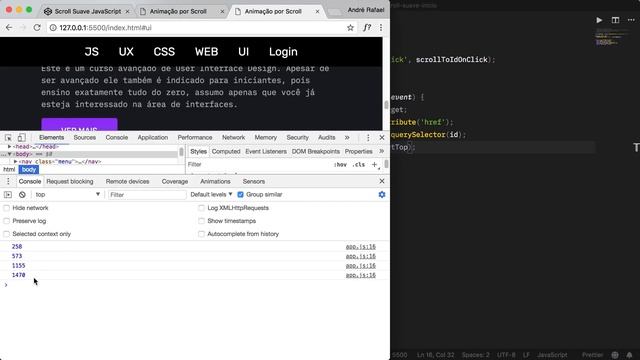
Task: Open the Application tab
Action: coord(153,138)
